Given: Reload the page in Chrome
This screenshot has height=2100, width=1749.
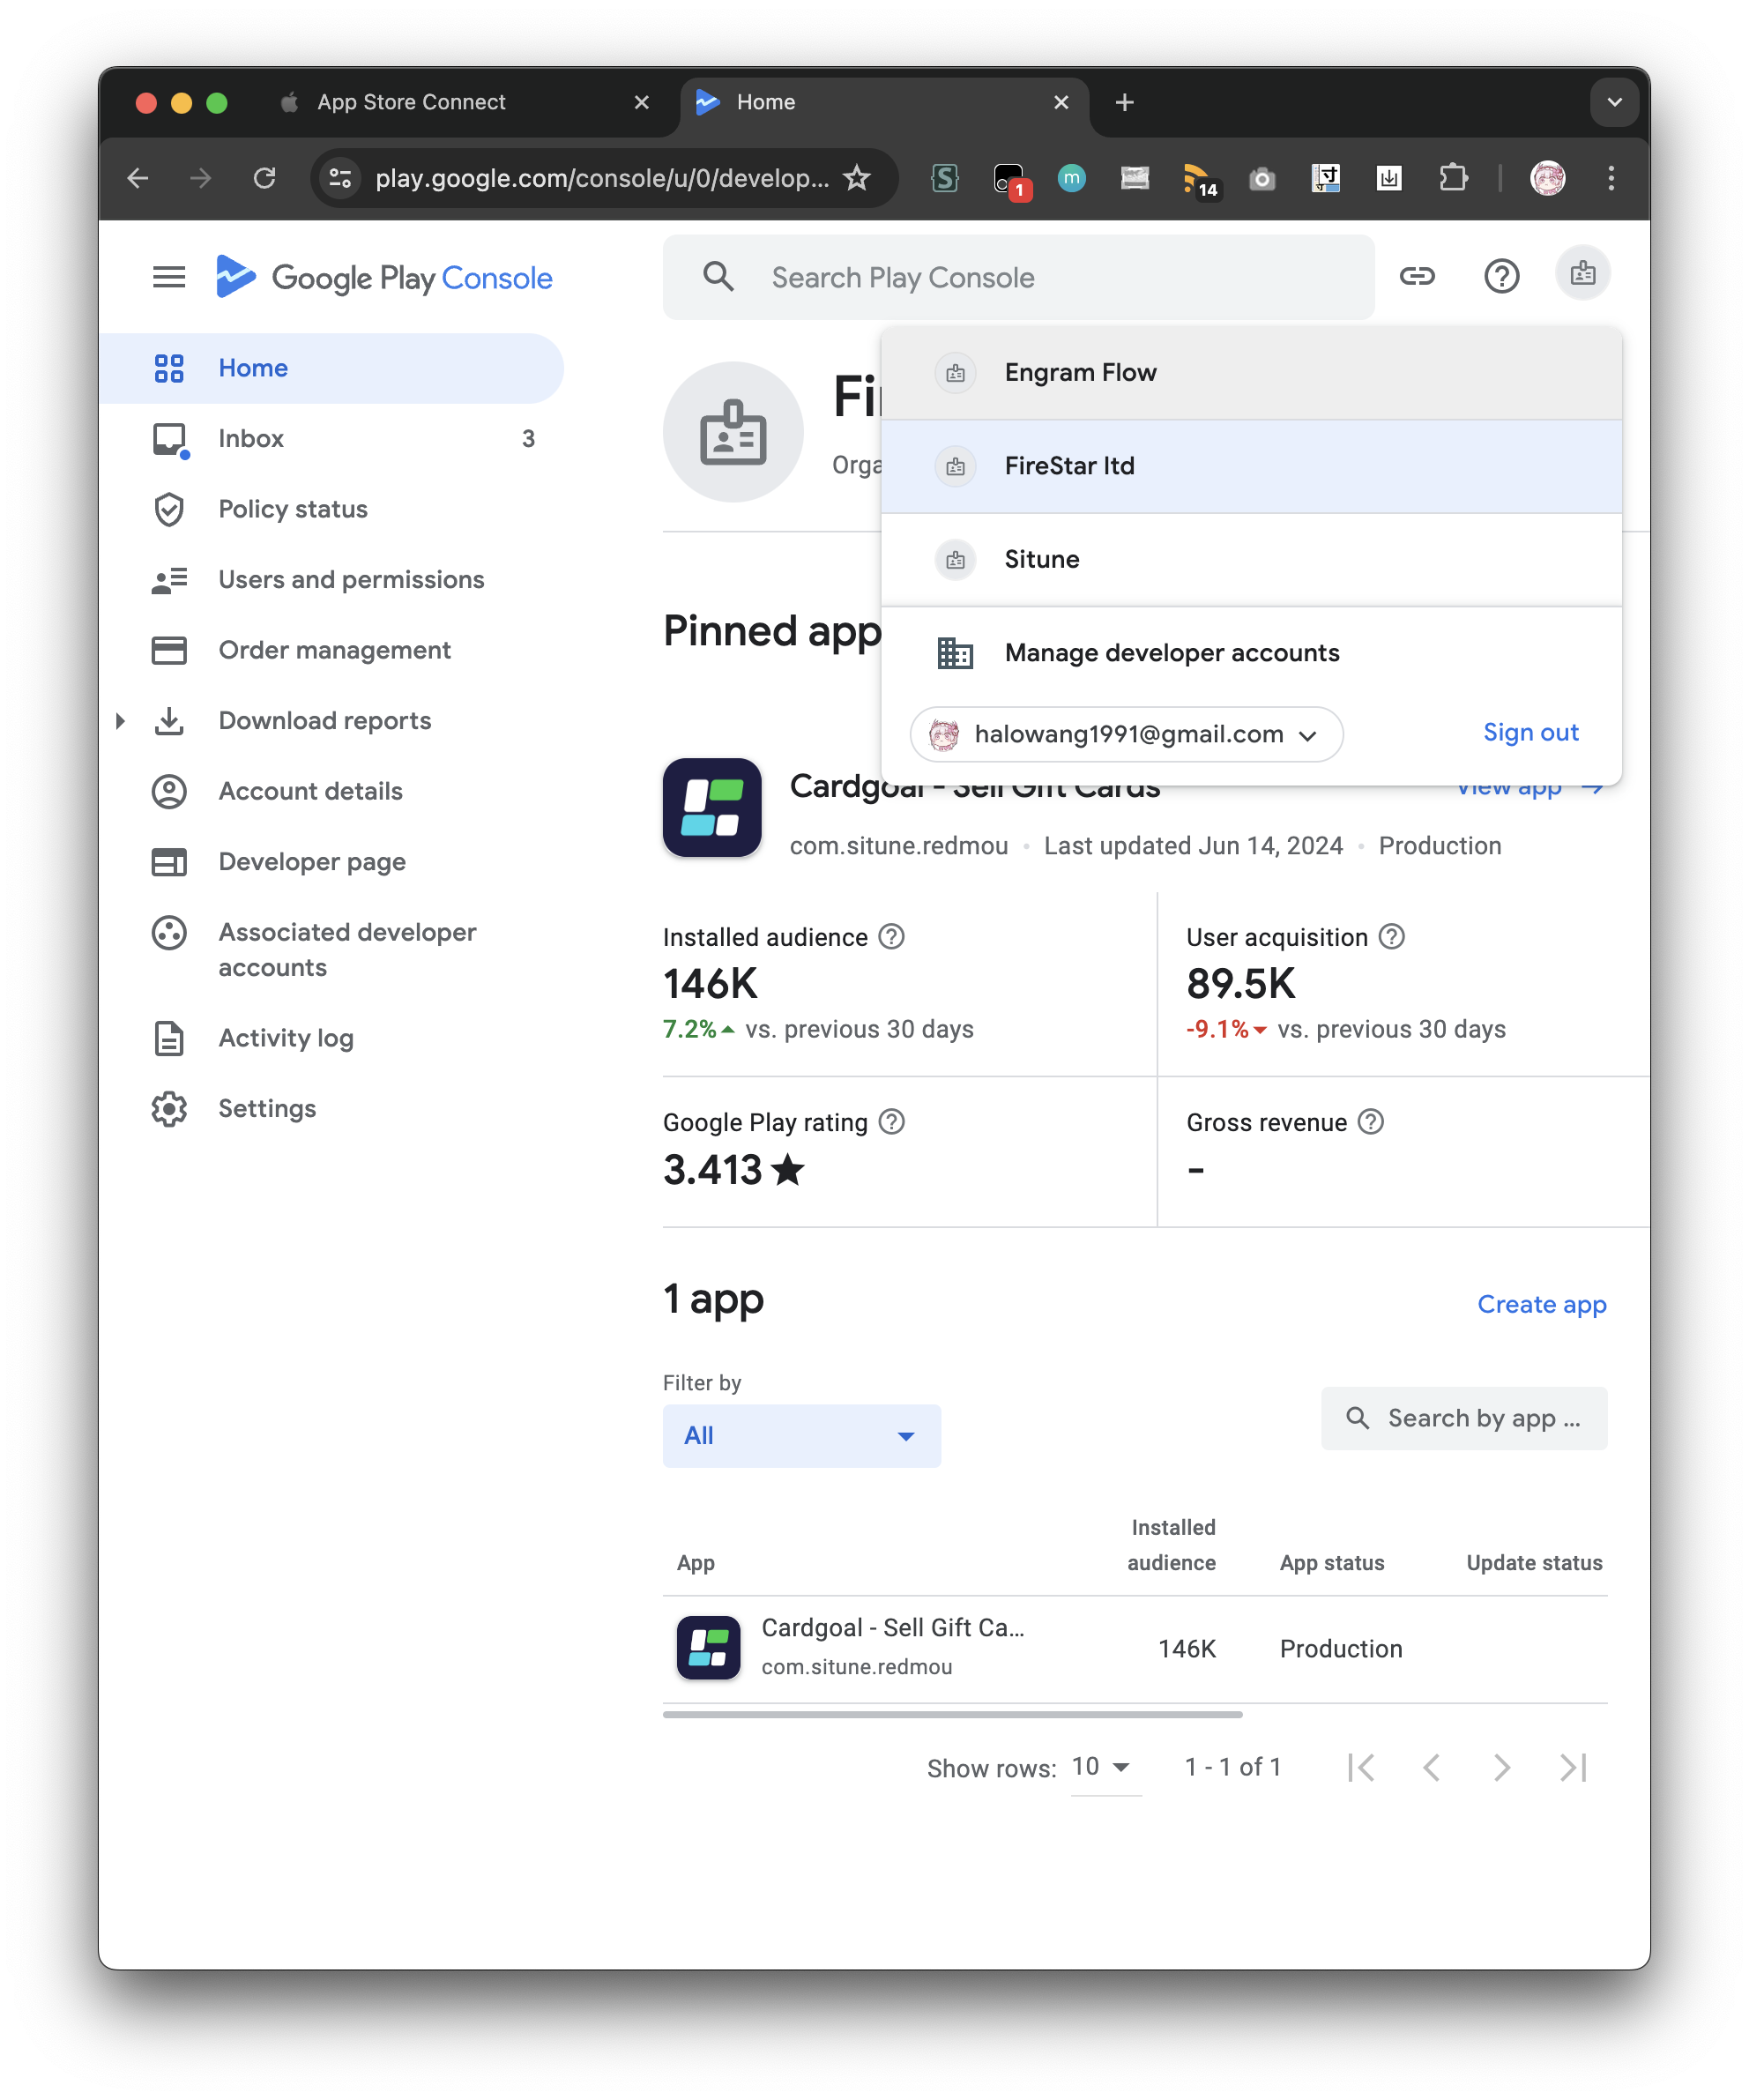Looking at the screenshot, I should pyautogui.click(x=264, y=178).
